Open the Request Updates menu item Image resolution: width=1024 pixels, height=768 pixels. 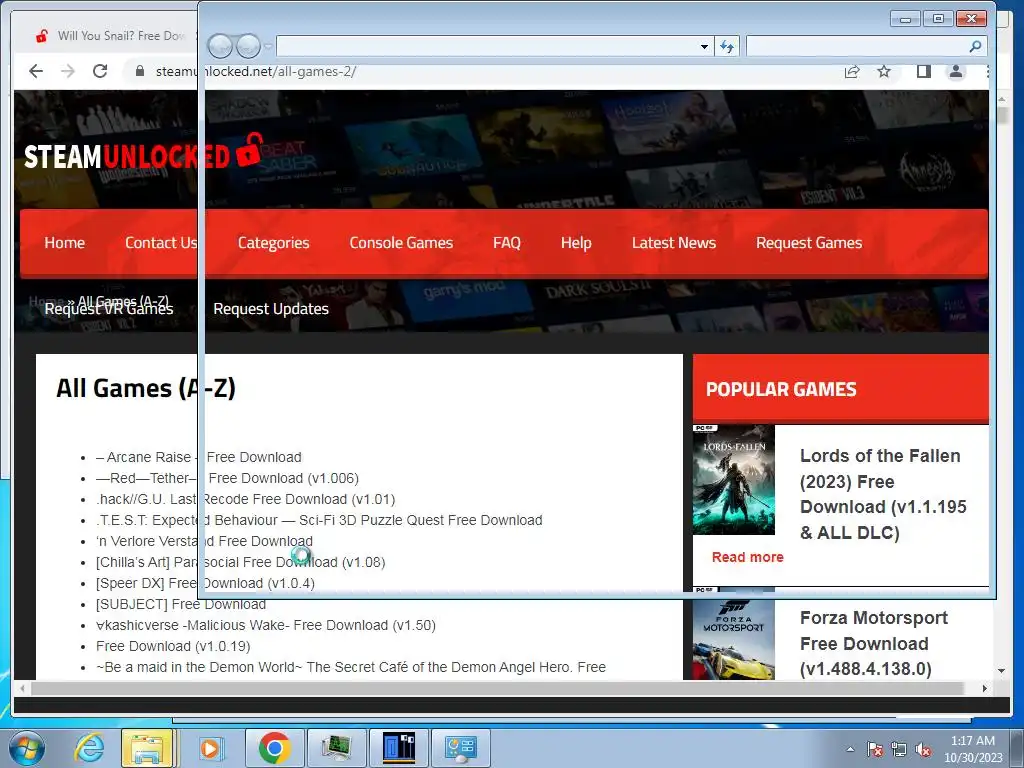pos(271,309)
